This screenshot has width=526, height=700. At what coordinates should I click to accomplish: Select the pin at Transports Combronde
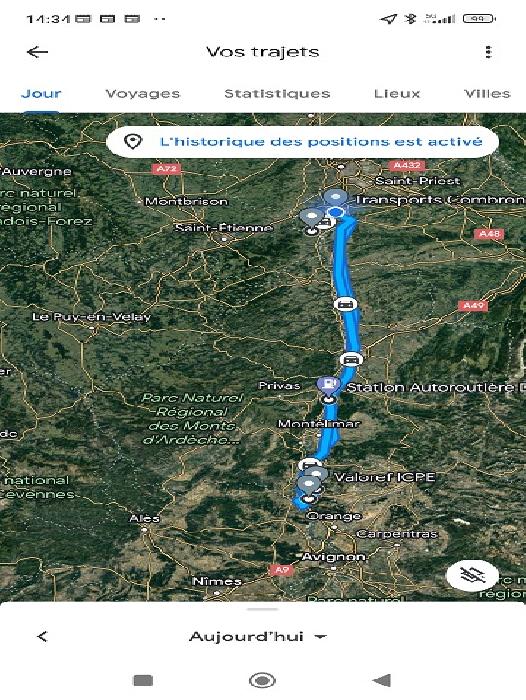(335, 197)
